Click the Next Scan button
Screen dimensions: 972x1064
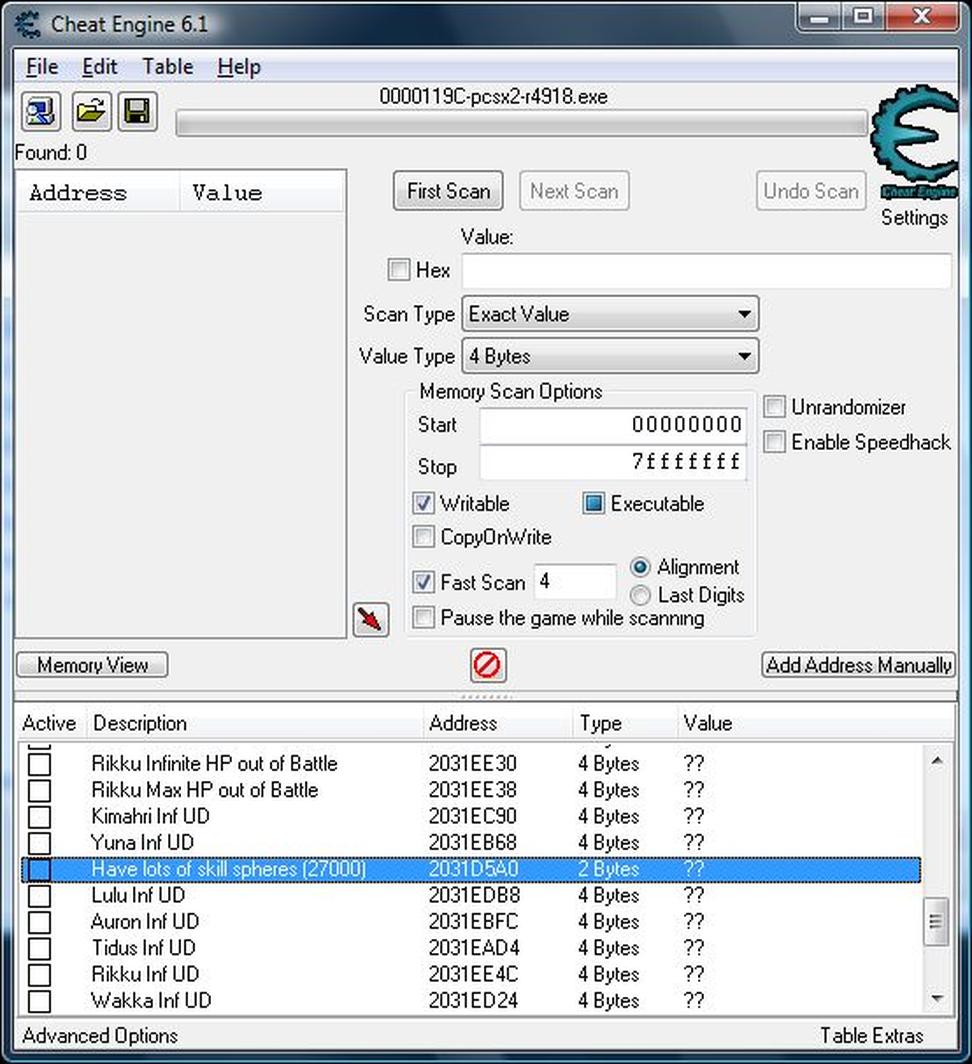click(574, 191)
